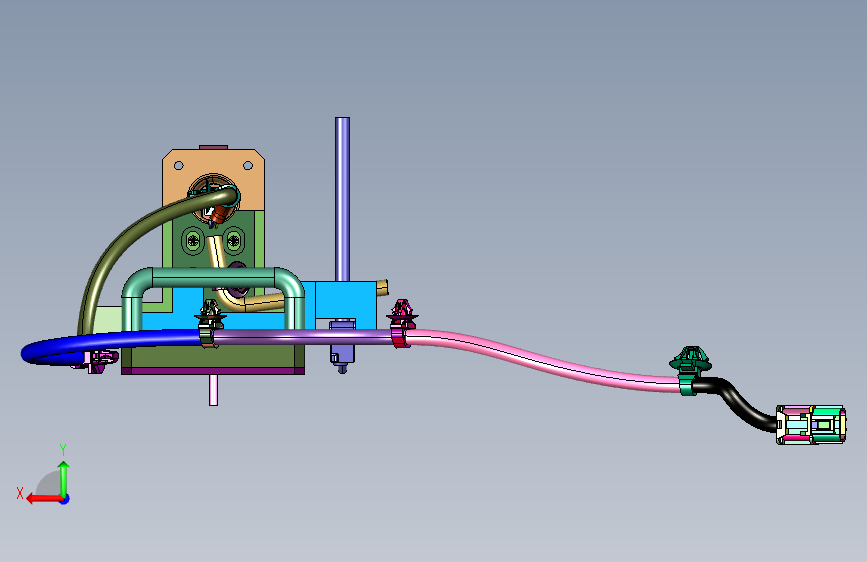Select the purple middle hose section
Image resolution: width=867 pixels, height=562 pixels.
(x=303, y=337)
